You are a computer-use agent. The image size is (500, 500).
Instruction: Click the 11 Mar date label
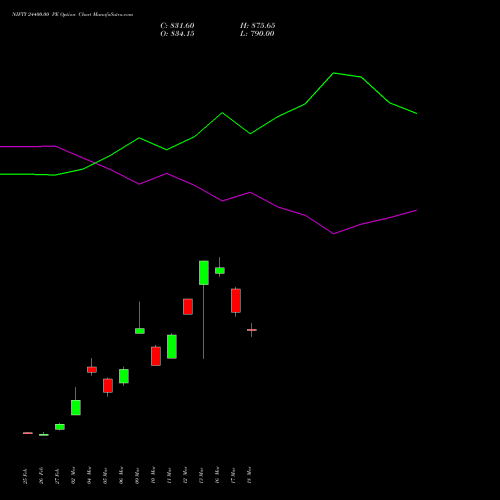click(170, 475)
